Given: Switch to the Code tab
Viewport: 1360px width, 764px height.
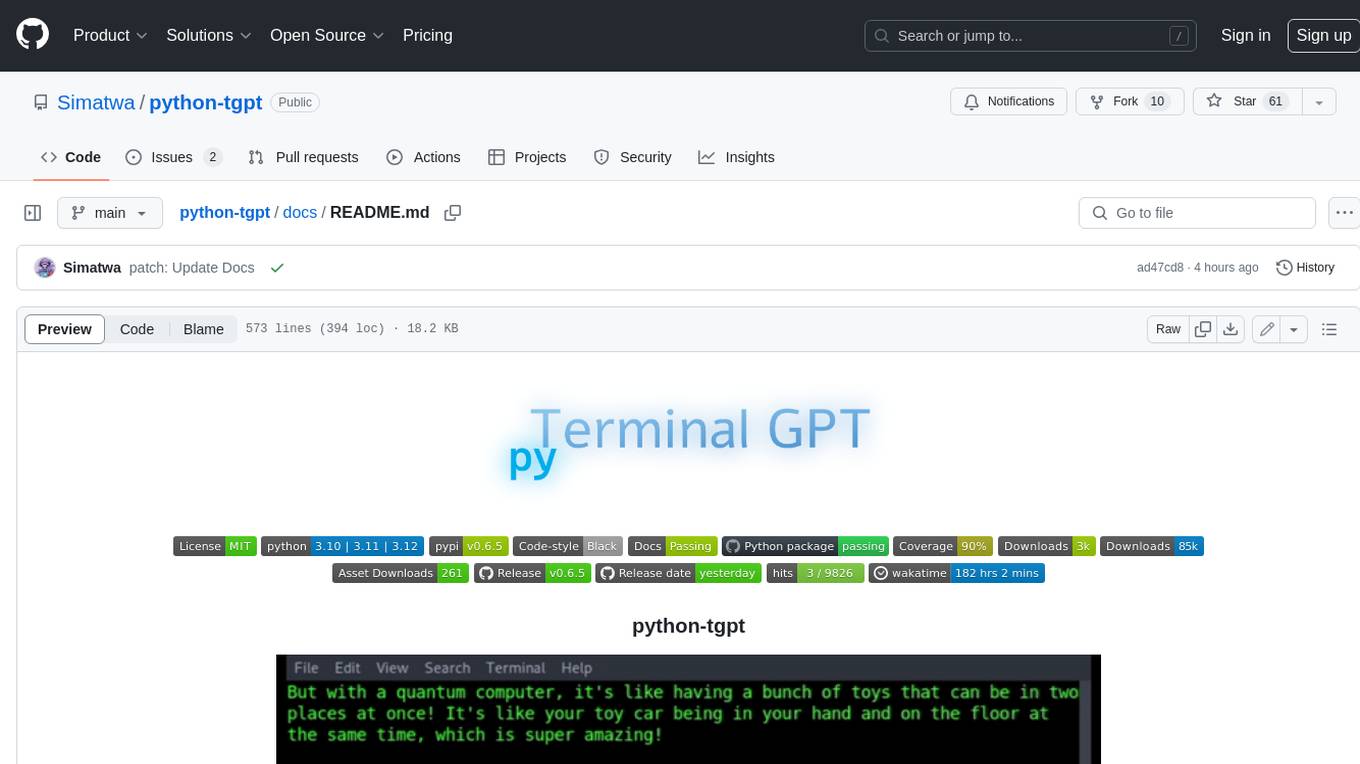Looking at the screenshot, I should coord(71,157).
